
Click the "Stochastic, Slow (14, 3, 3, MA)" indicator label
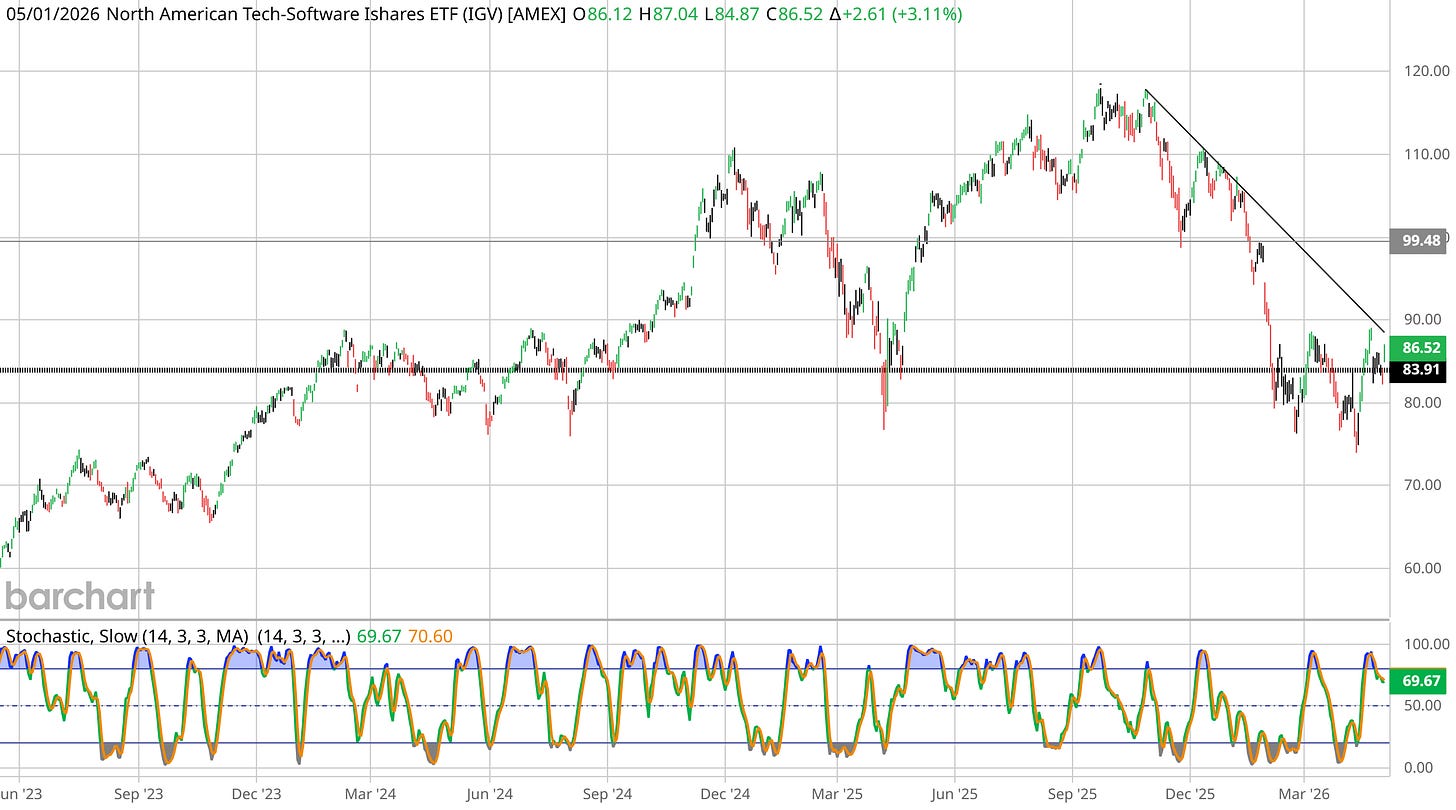click(x=128, y=635)
